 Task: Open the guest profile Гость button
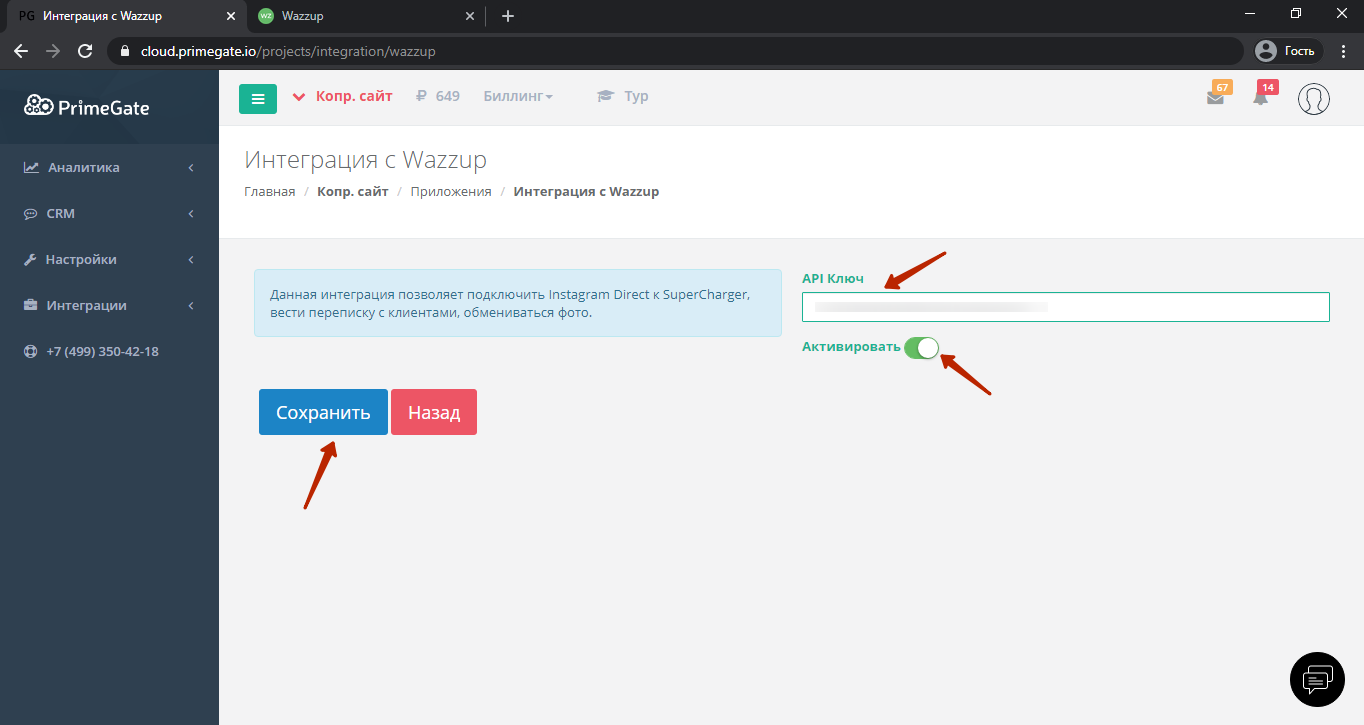(1289, 51)
